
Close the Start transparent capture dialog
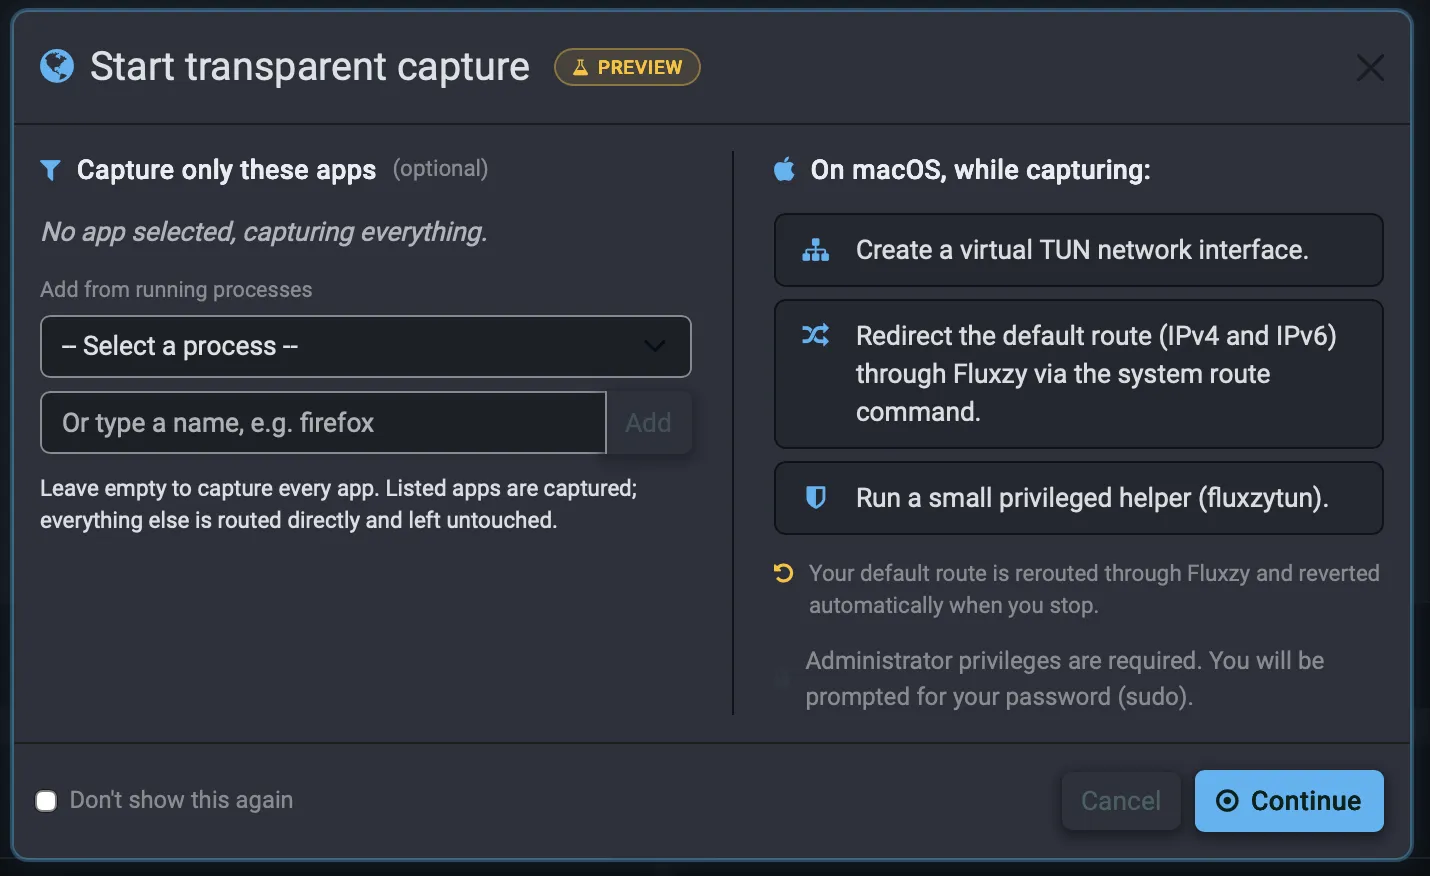coord(1370,67)
